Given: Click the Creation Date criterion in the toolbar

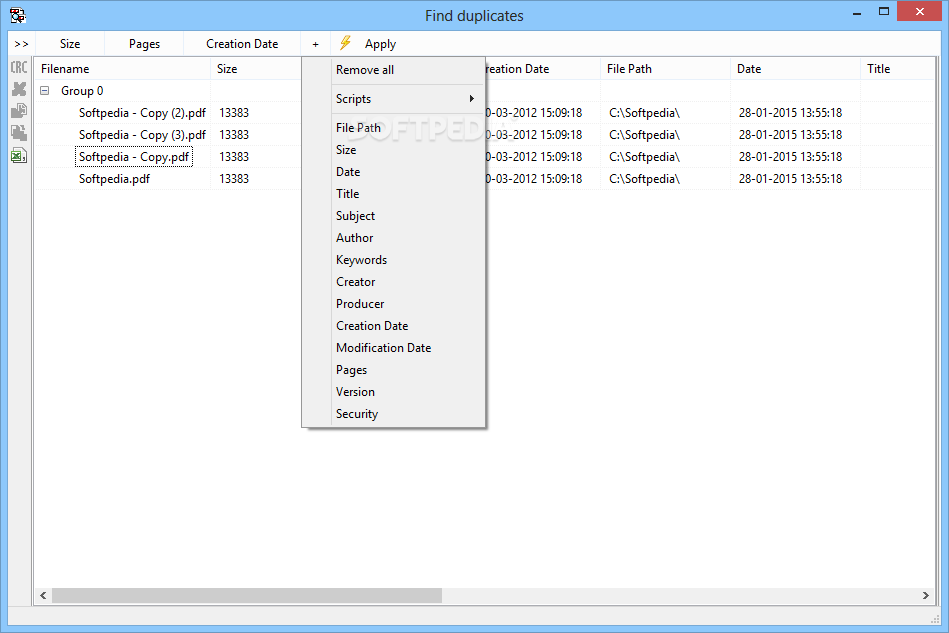Looking at the screenshot, I should point(242,44).
